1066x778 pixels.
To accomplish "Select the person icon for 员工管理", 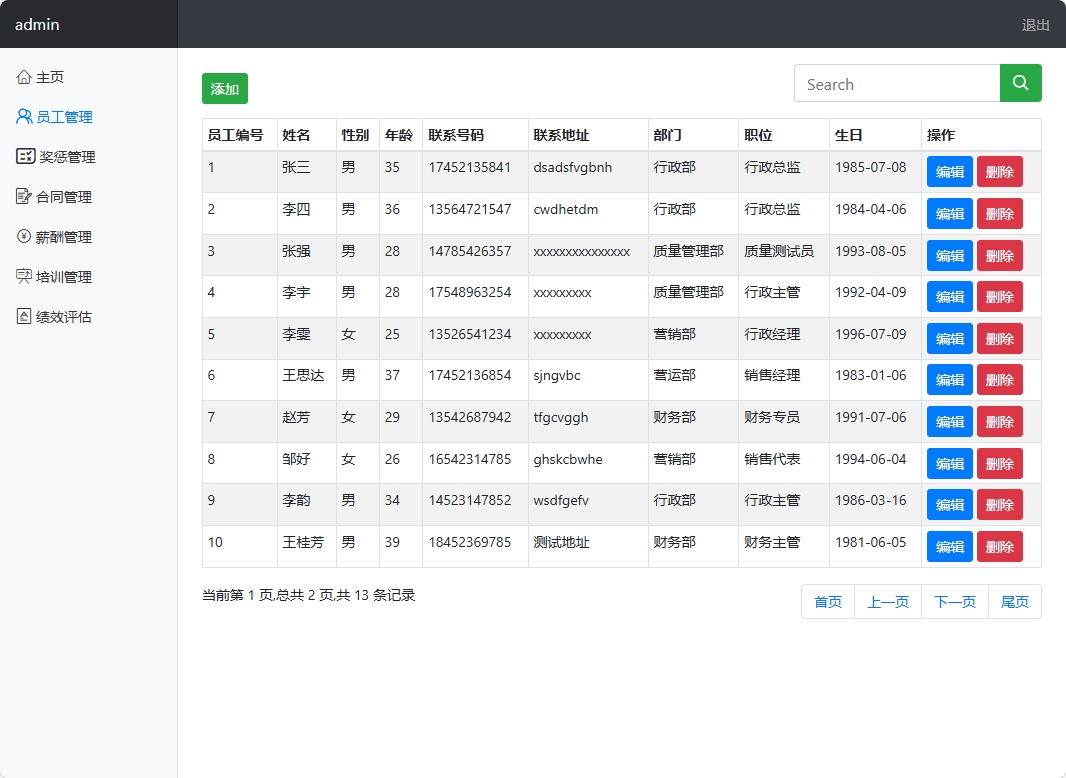I will 23,116.
